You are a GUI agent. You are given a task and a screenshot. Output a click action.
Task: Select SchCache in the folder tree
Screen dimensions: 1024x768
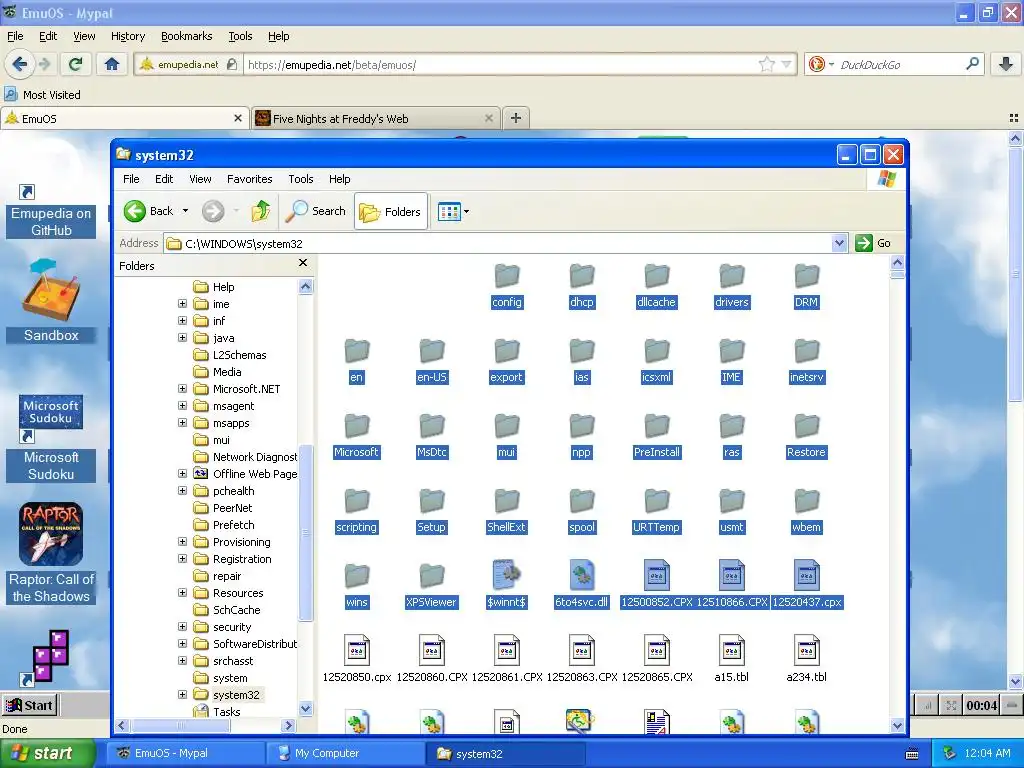[236, 610]
